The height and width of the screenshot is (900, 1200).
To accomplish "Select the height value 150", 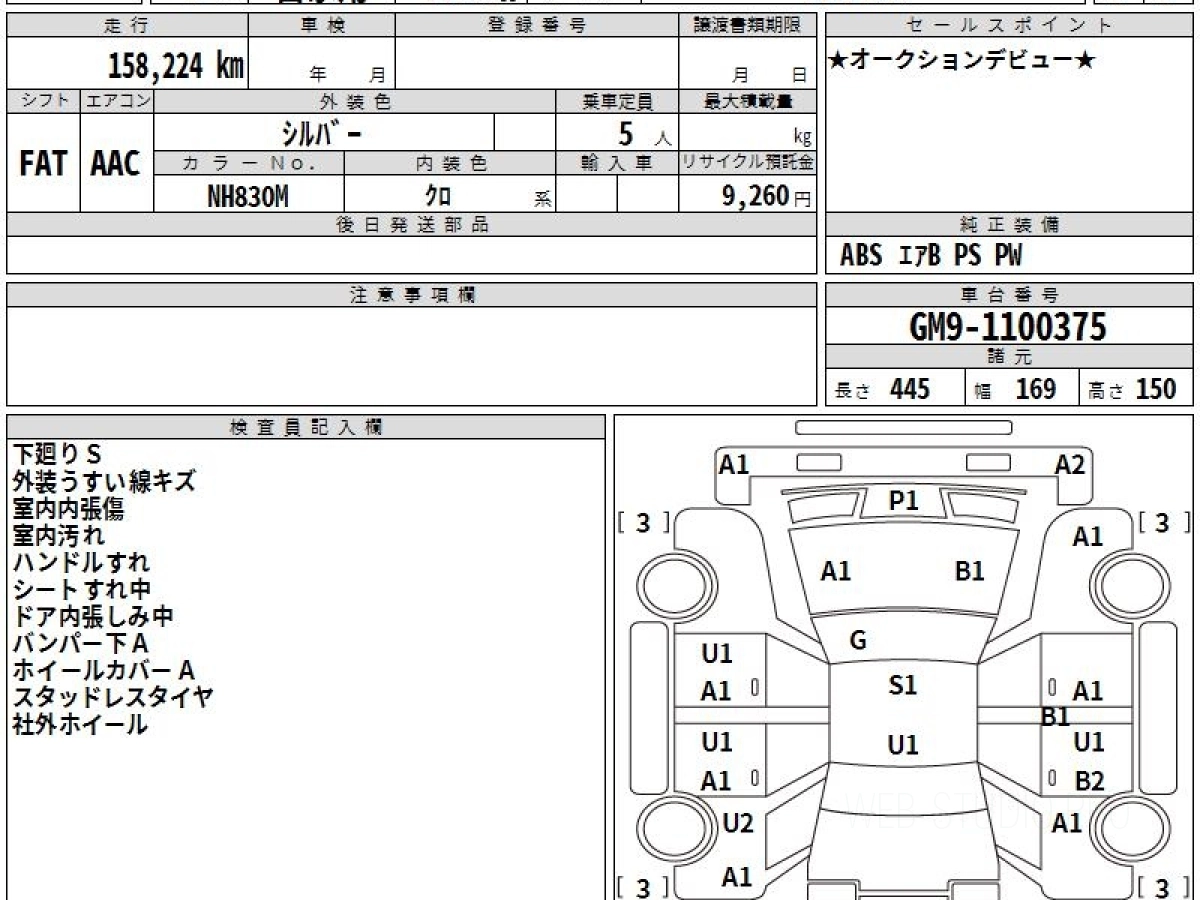I will click(1157, 389).
